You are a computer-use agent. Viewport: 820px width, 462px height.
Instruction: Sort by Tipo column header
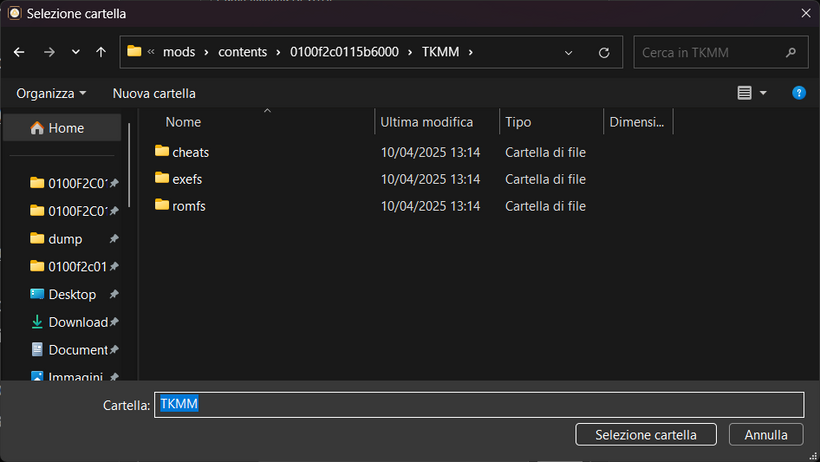(518, 122)
